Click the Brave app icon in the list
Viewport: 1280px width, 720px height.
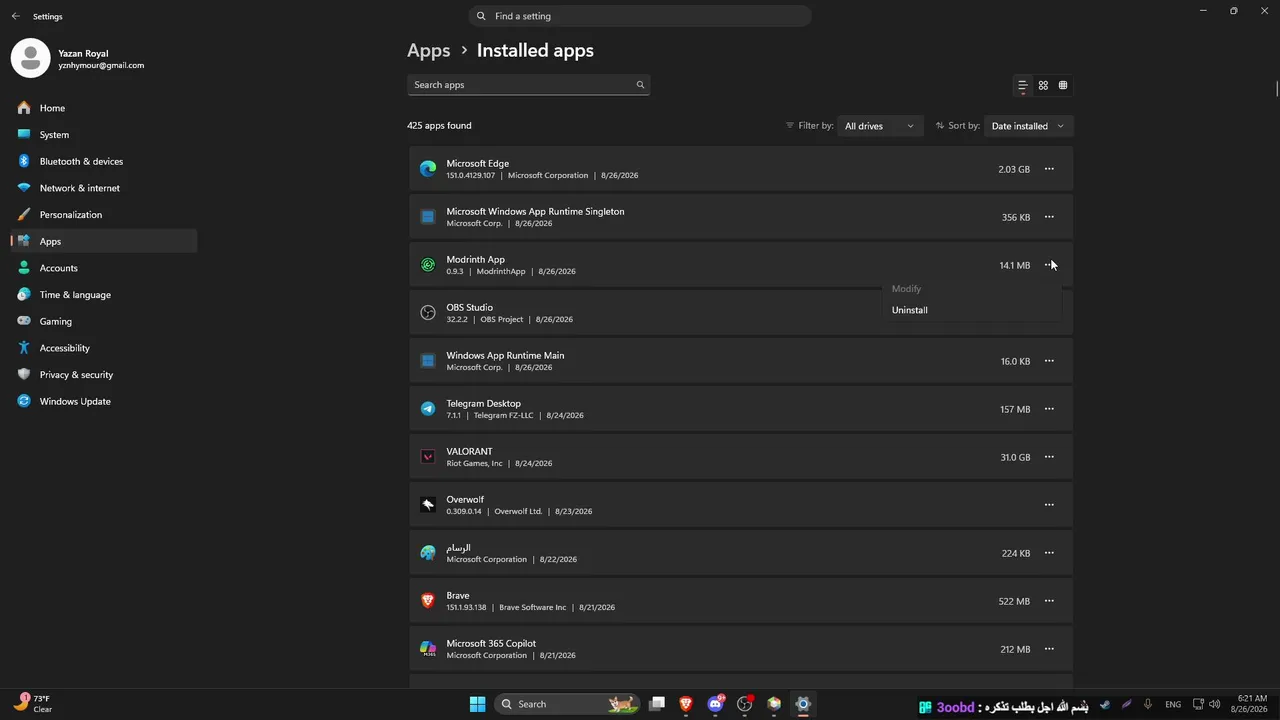428,601
